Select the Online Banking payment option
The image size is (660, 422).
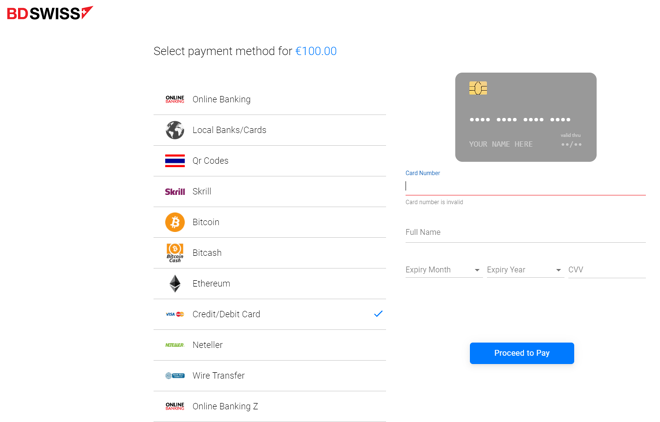pyautogui.click(x=269, y=99)
